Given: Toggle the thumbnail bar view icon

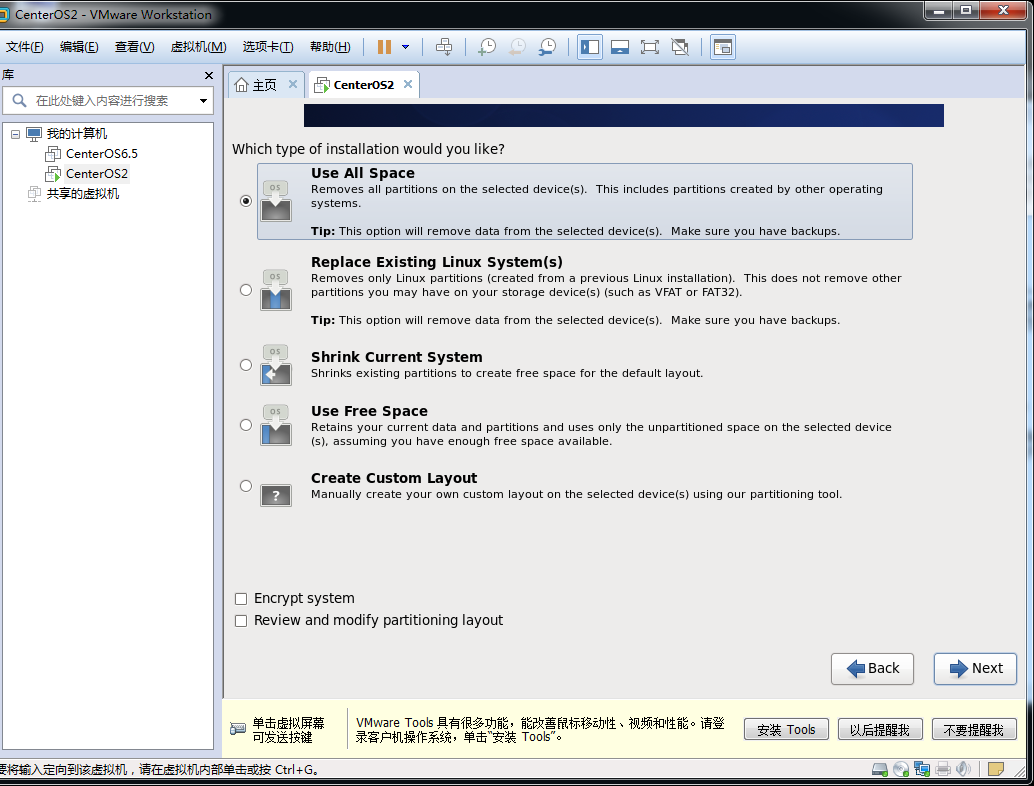Looking at the screenshot, I should pyautogui.click(x=620, y=47).
